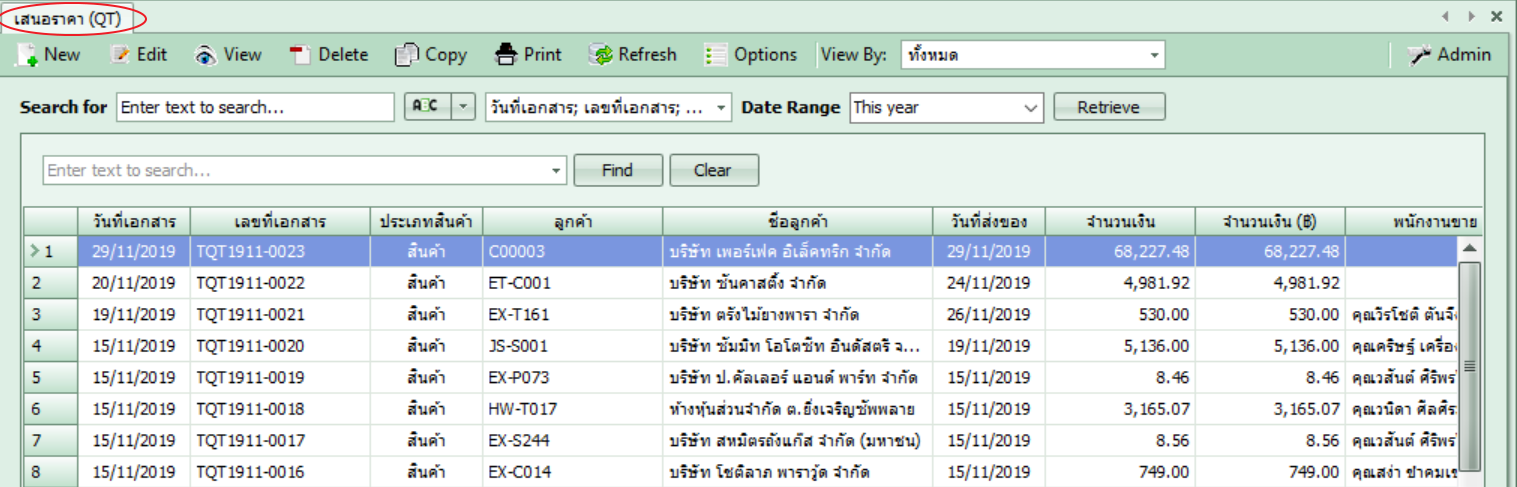This screenshot has height=487, width=1517.
Task: Expand the View By dropdown
Action: (1154, 55)
